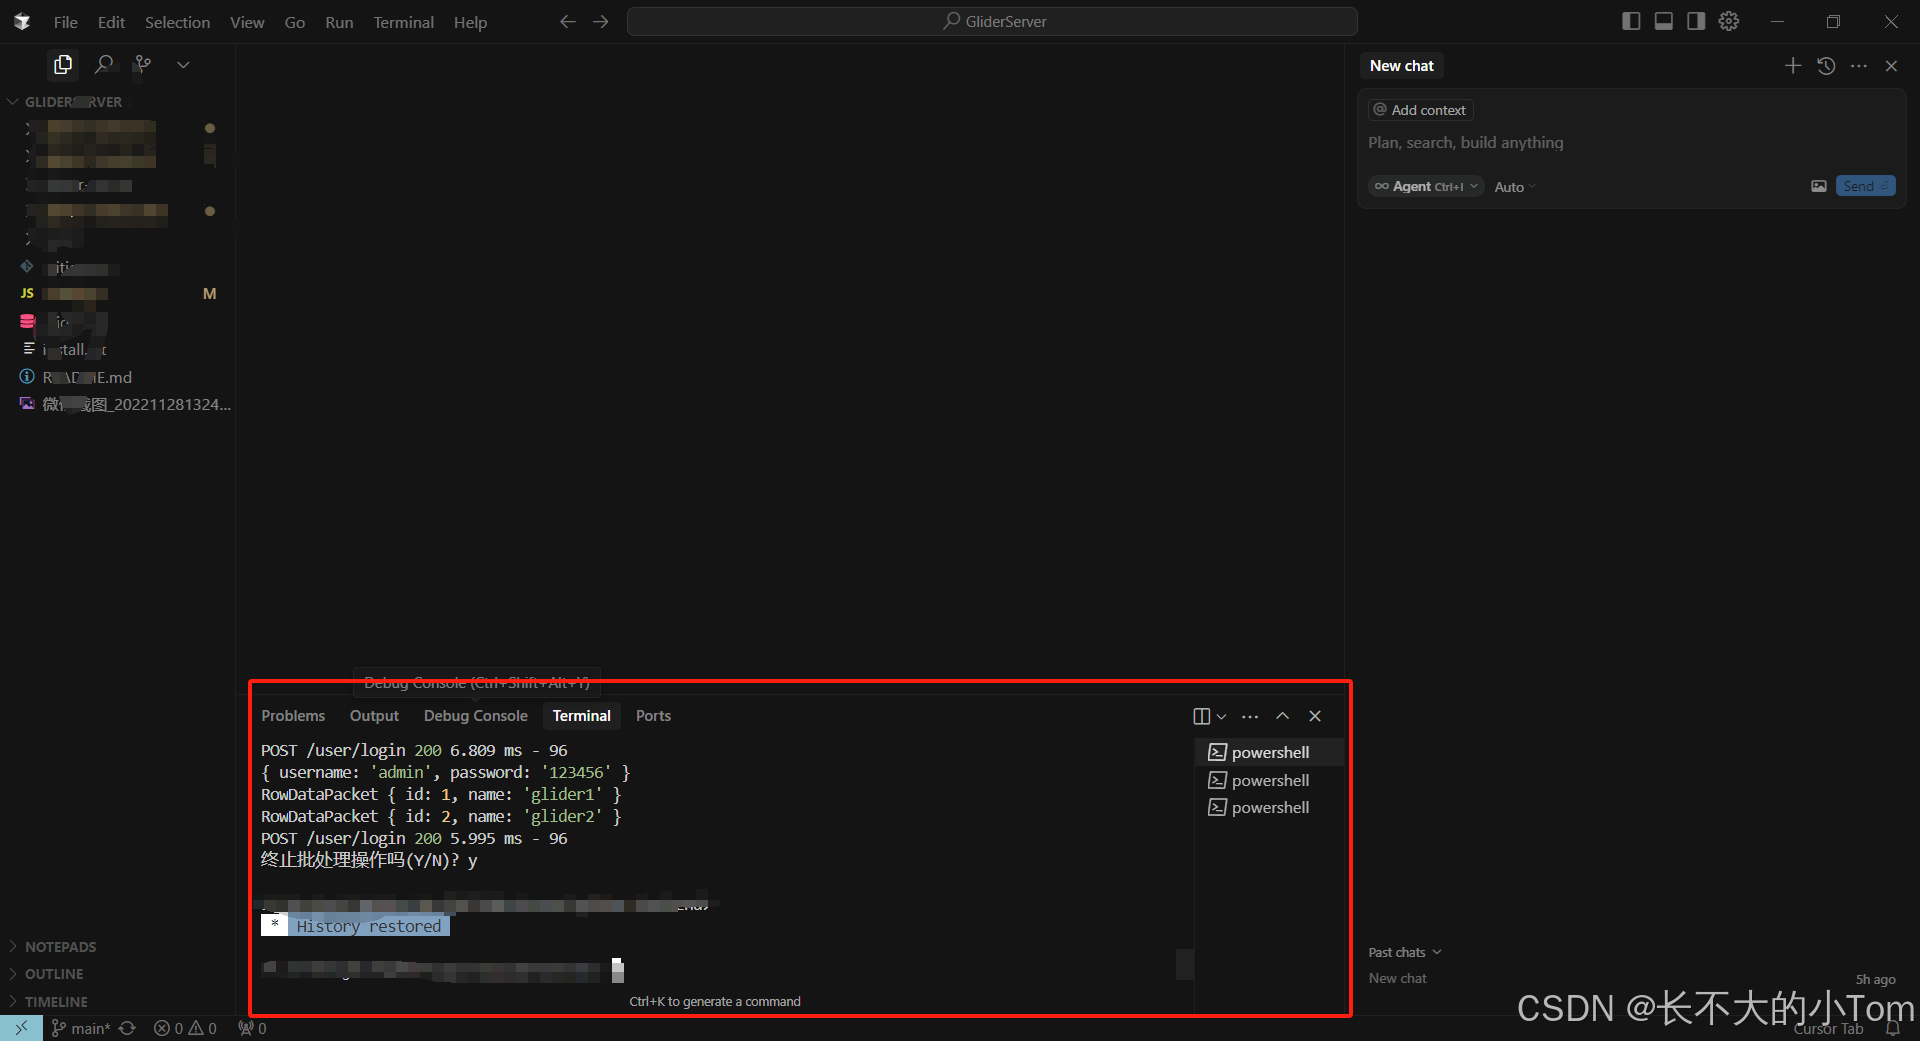Expand the Past chats section
The image size is (1920, 1041).
1403,952
